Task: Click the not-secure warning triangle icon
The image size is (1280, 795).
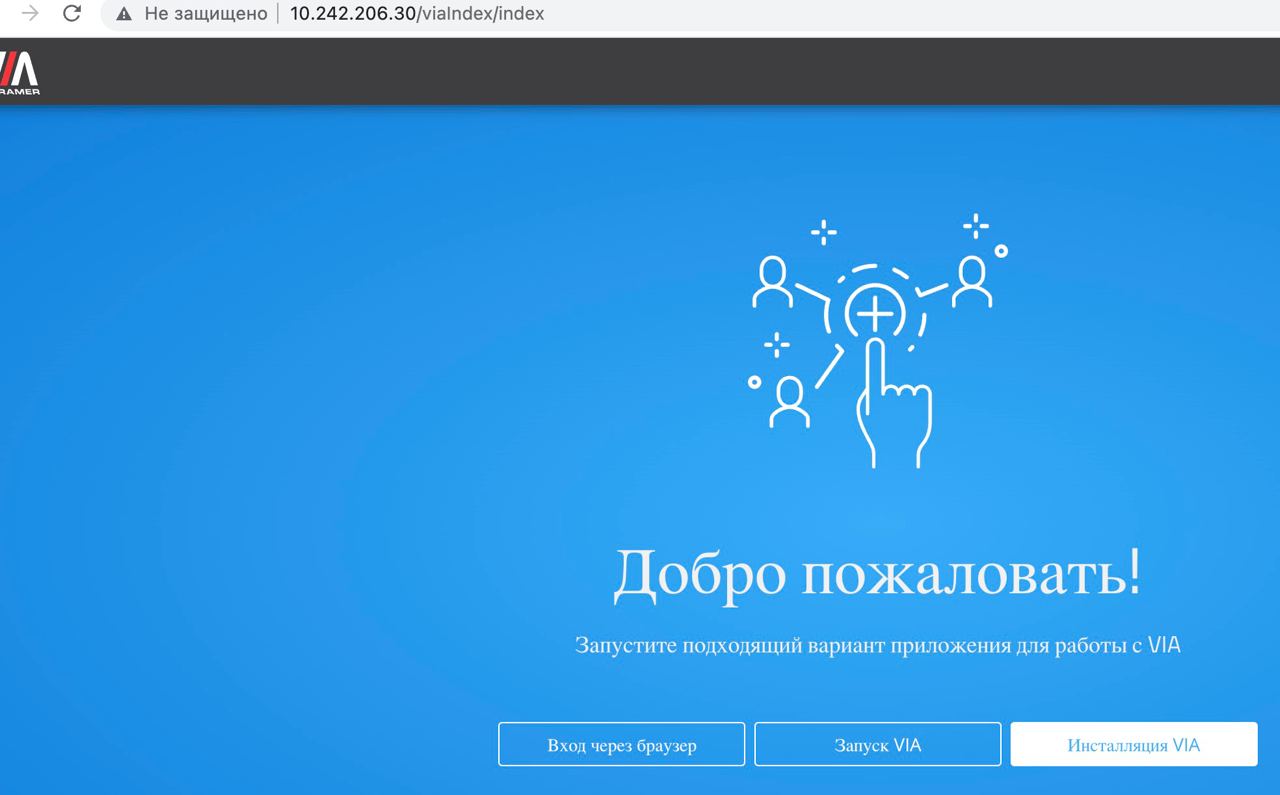Action: pos(124,14)
